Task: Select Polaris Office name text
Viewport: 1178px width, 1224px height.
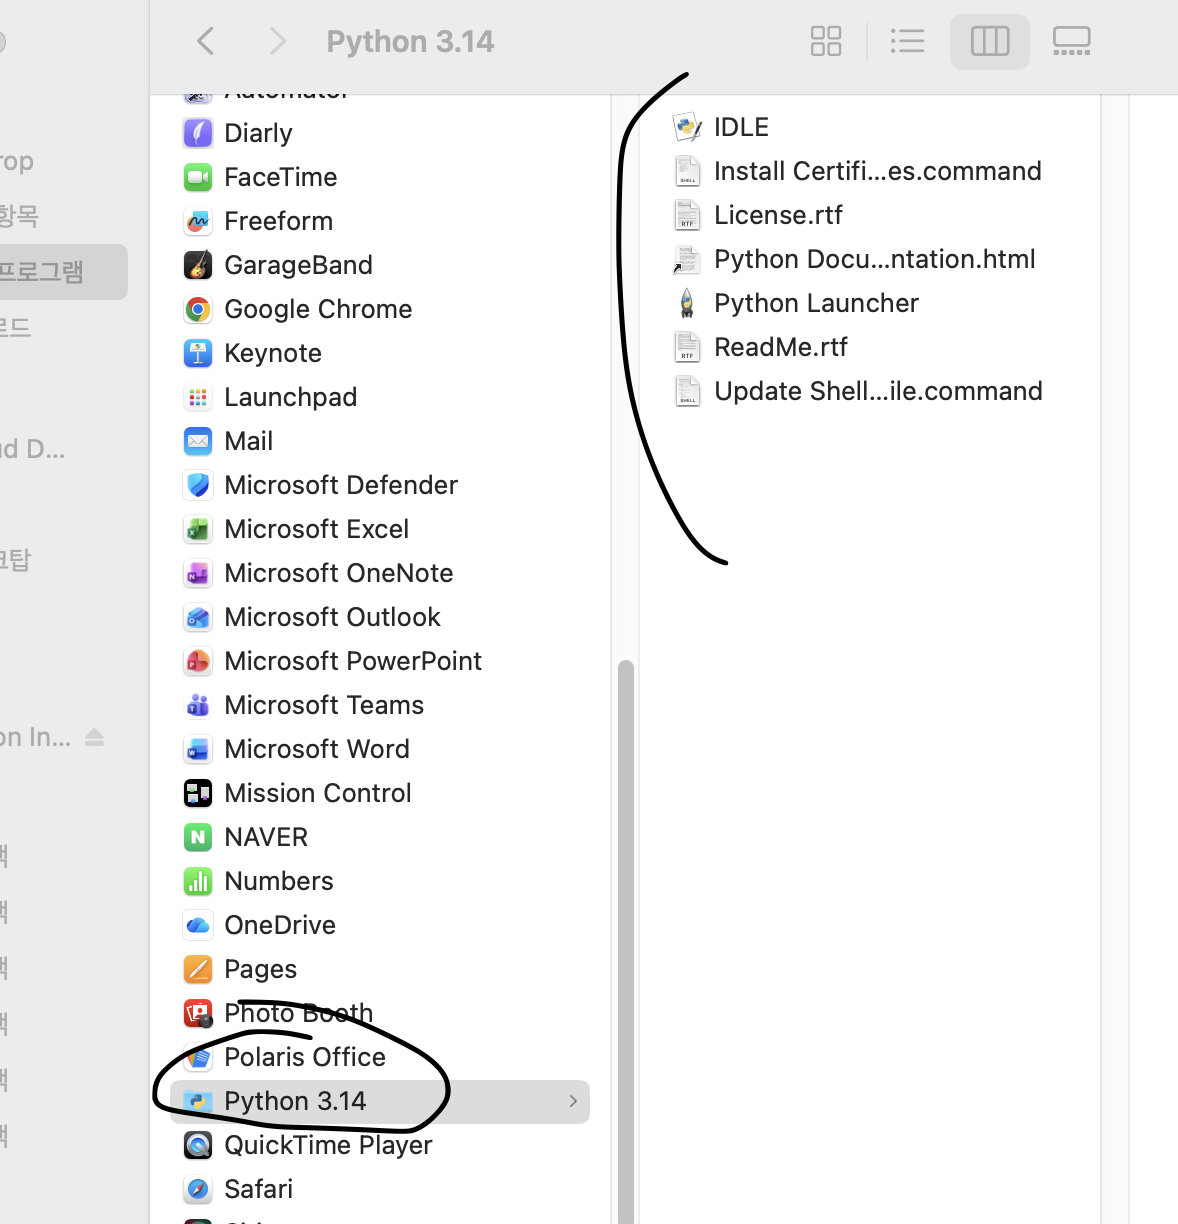Action: point(305,1057)
